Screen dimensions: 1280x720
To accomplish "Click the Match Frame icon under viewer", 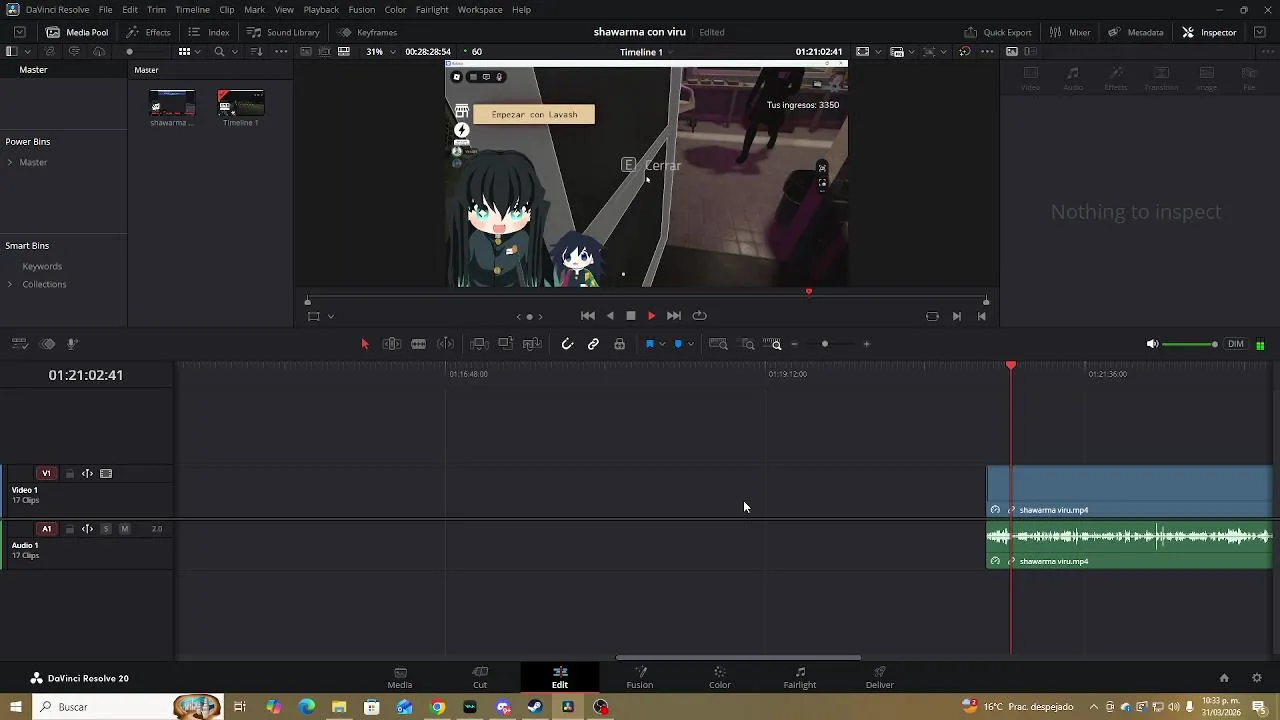I will point(932,316).
